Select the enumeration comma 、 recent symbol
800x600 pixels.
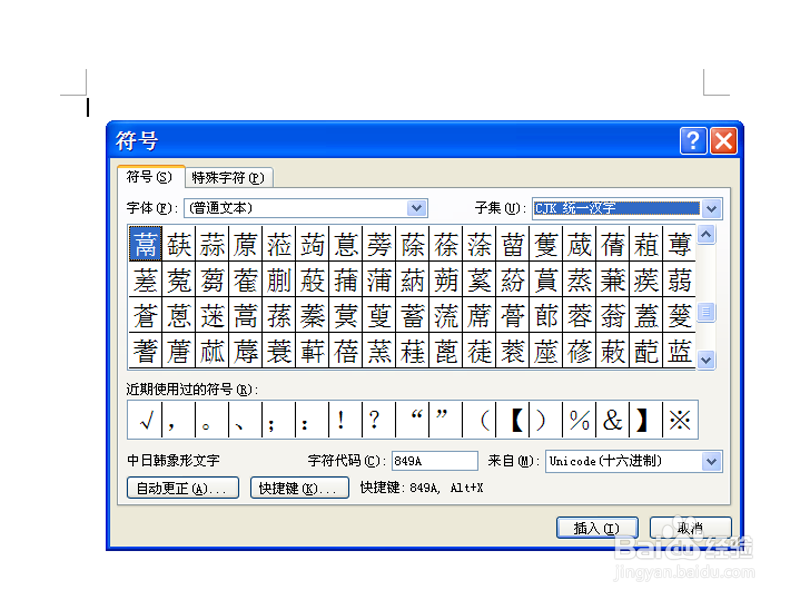click(245, 420)
